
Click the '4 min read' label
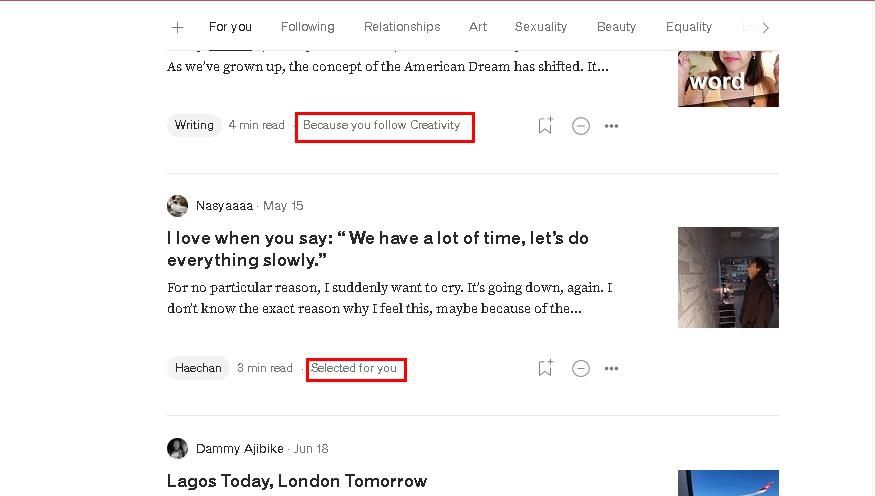[x=256, y=125]
